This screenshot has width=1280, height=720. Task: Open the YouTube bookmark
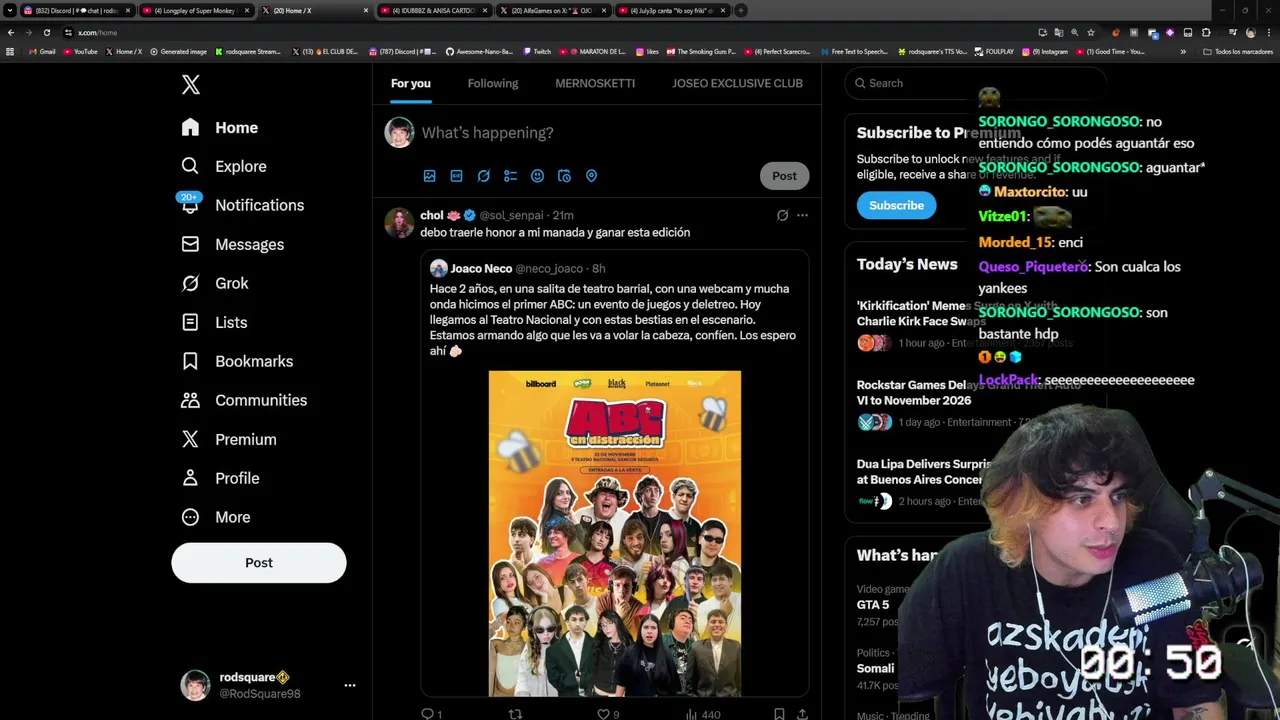coord(80,51)
